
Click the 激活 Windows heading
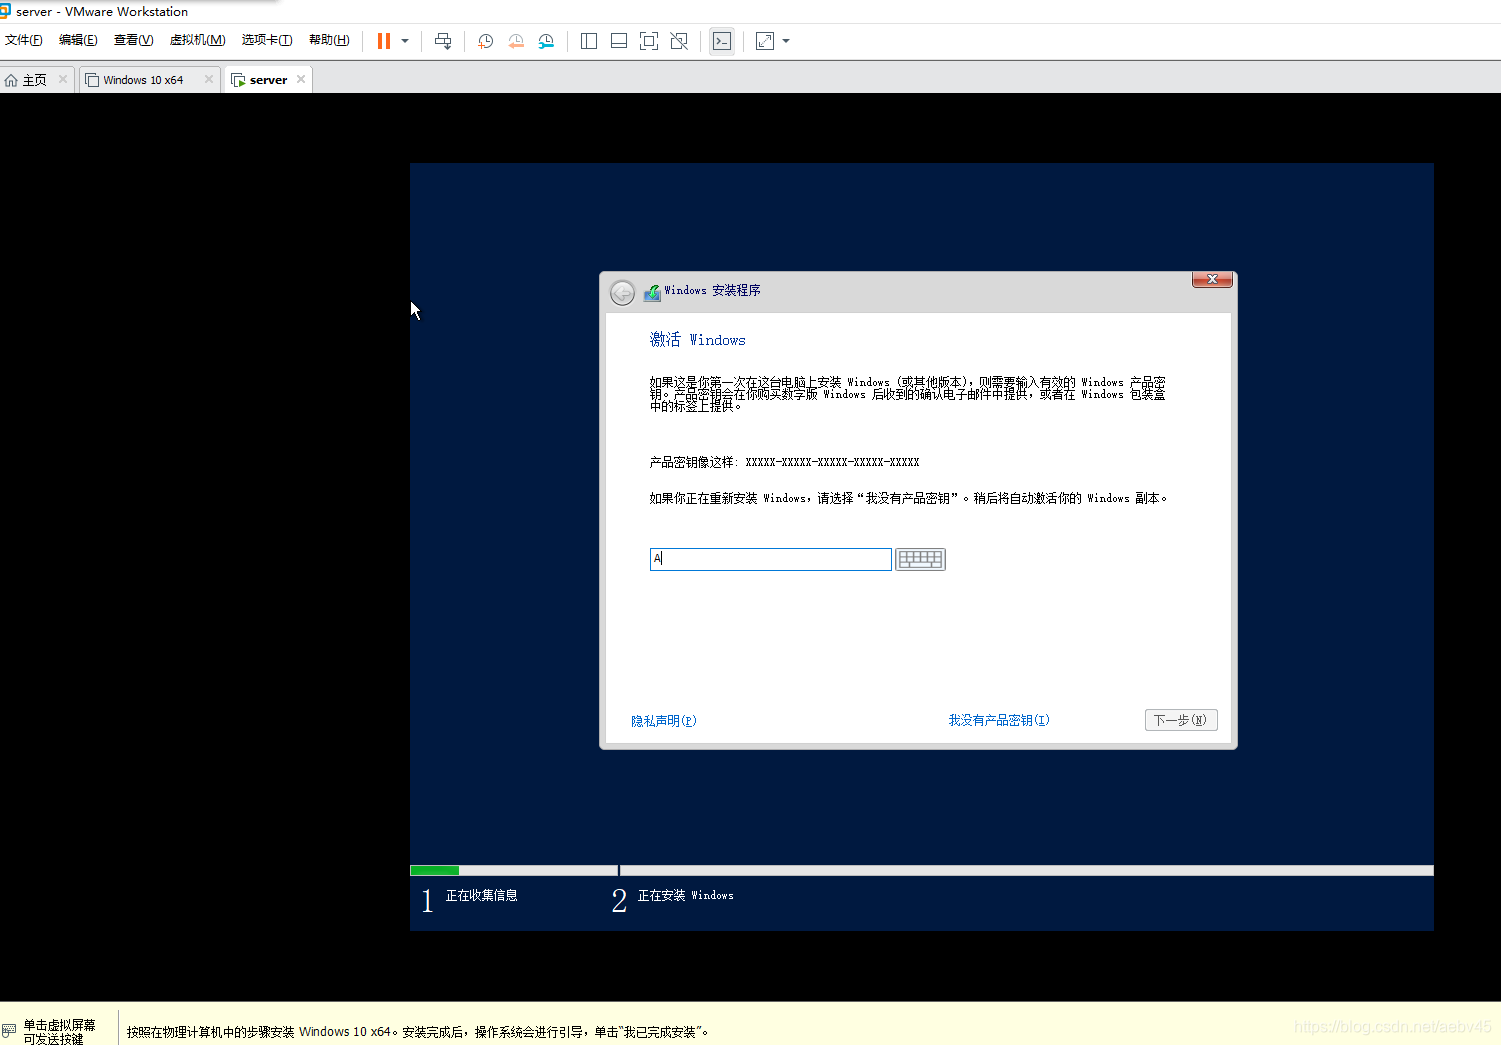(x=698, y=340)
